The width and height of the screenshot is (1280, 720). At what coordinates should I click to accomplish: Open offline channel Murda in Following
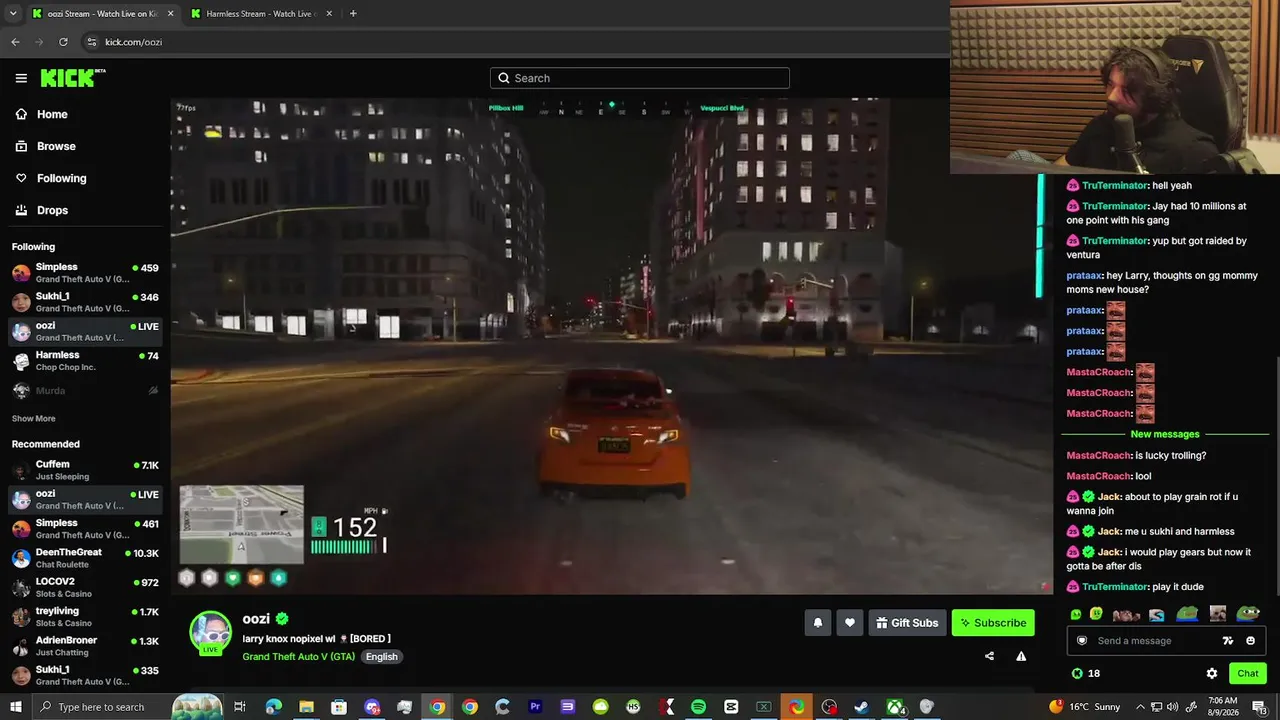coord(85,390)
